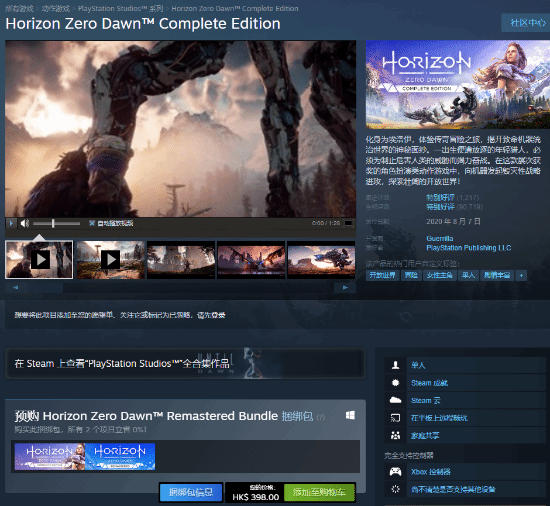The height and width of the screenshot is (506, 550).
Task: Go to 所有游戏 breadcrumb link
Action: pyautogui.click(x=20, y=8)
